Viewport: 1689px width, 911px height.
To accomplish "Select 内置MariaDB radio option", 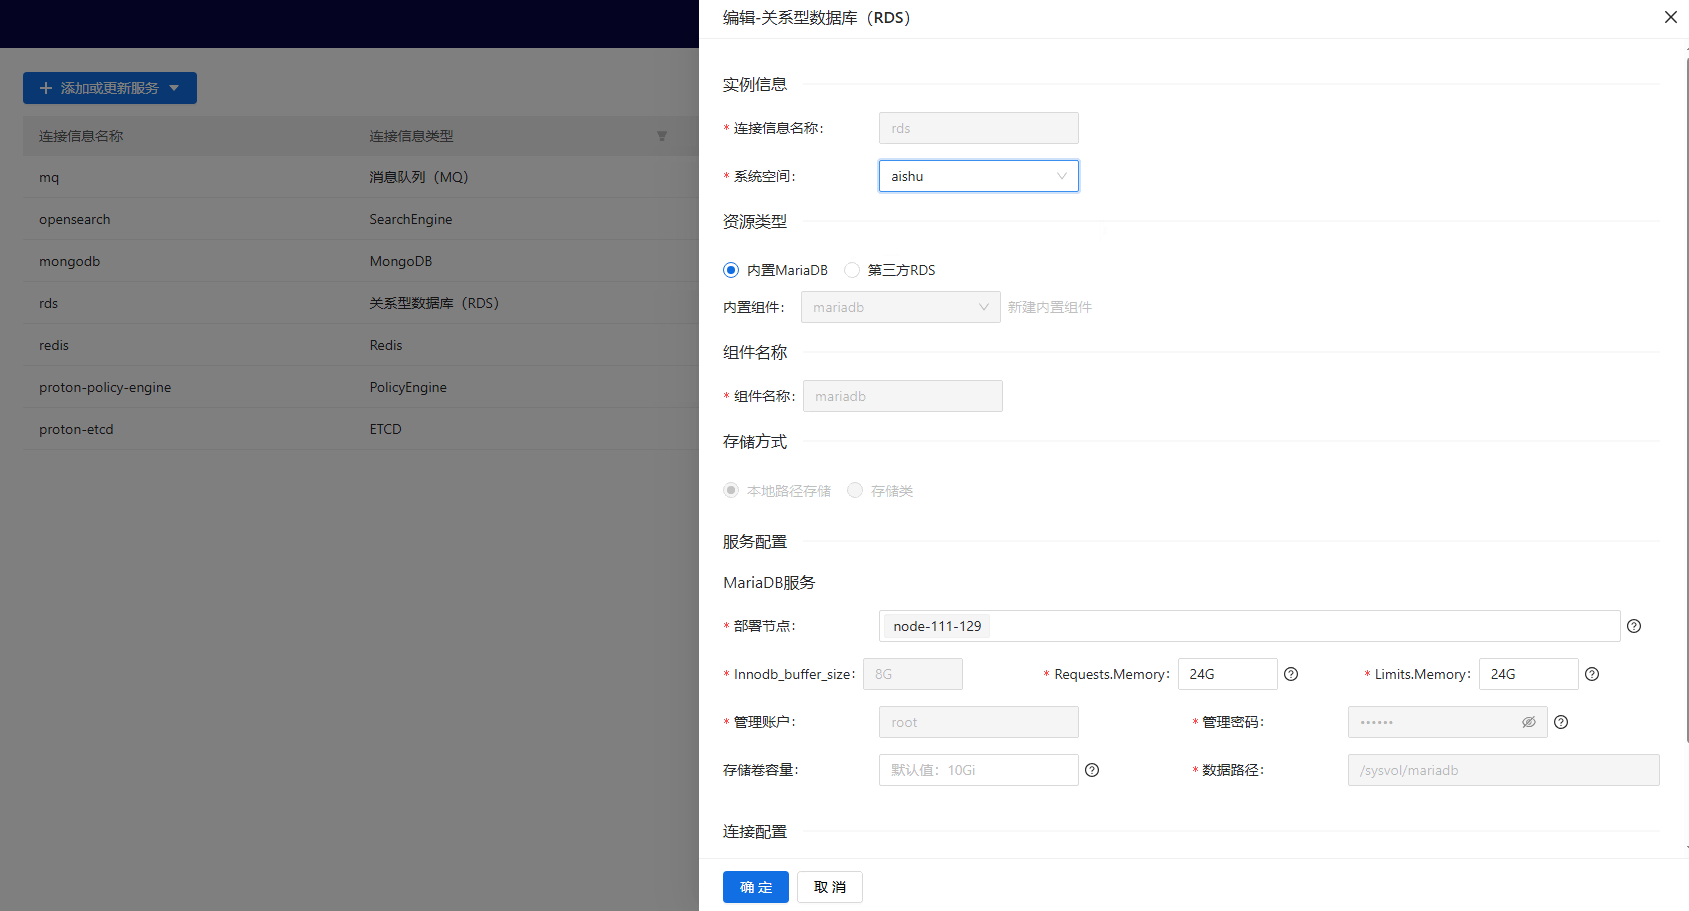I will pyautogui.click(x=731, y=270).
